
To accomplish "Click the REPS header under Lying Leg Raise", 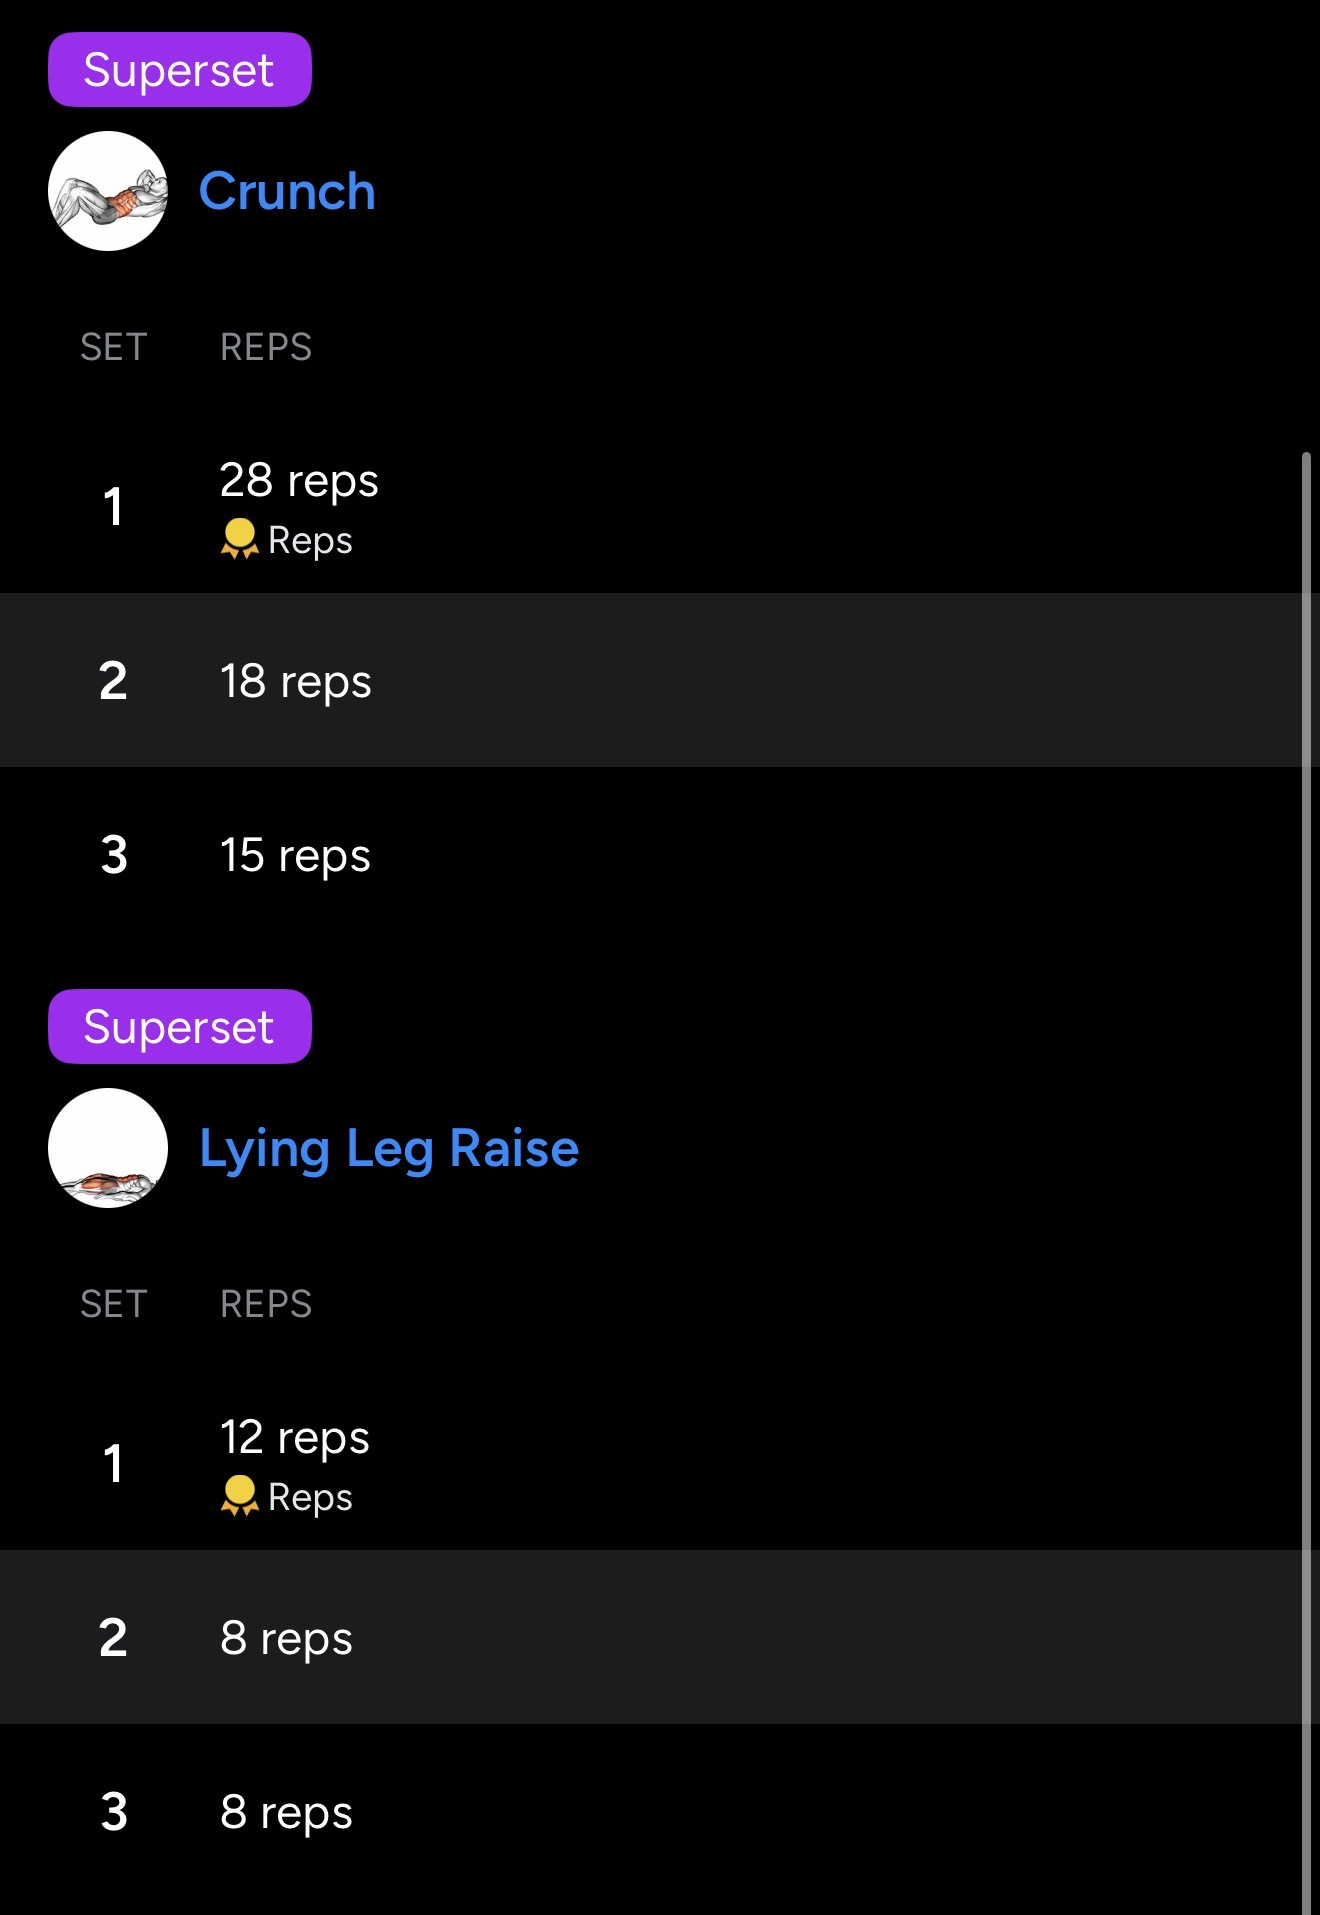I will (x=266, y=1304).
